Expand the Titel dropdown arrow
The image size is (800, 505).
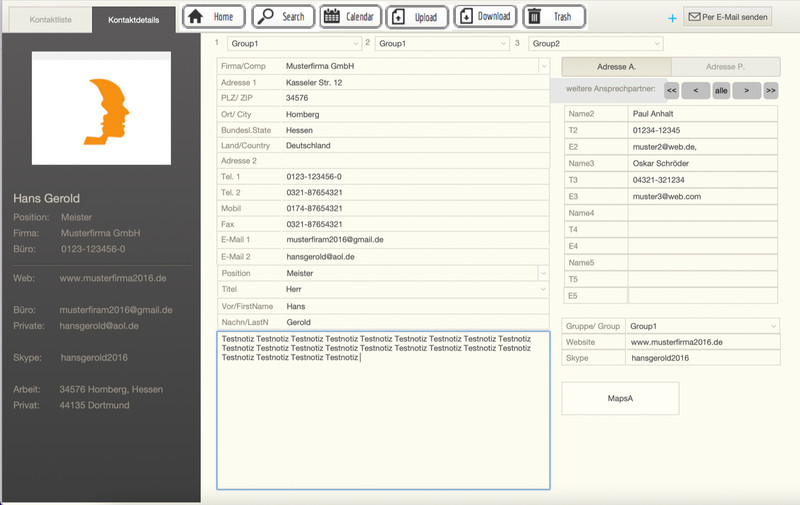tap(543, 289)
